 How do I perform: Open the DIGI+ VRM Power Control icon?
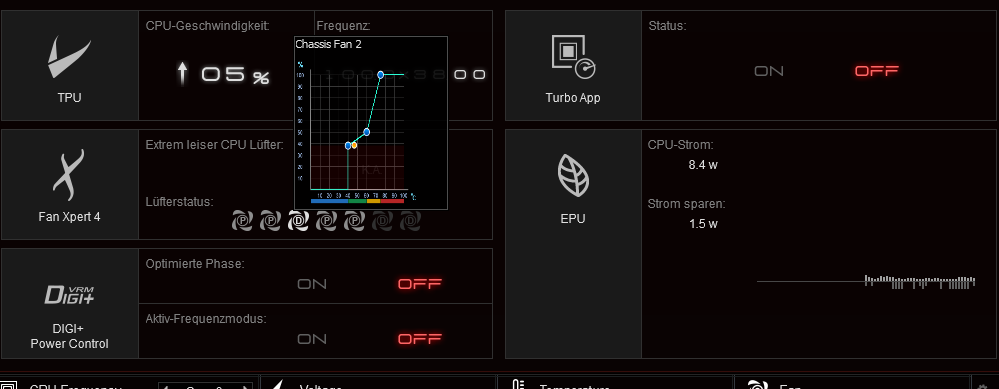click(69, 295)
